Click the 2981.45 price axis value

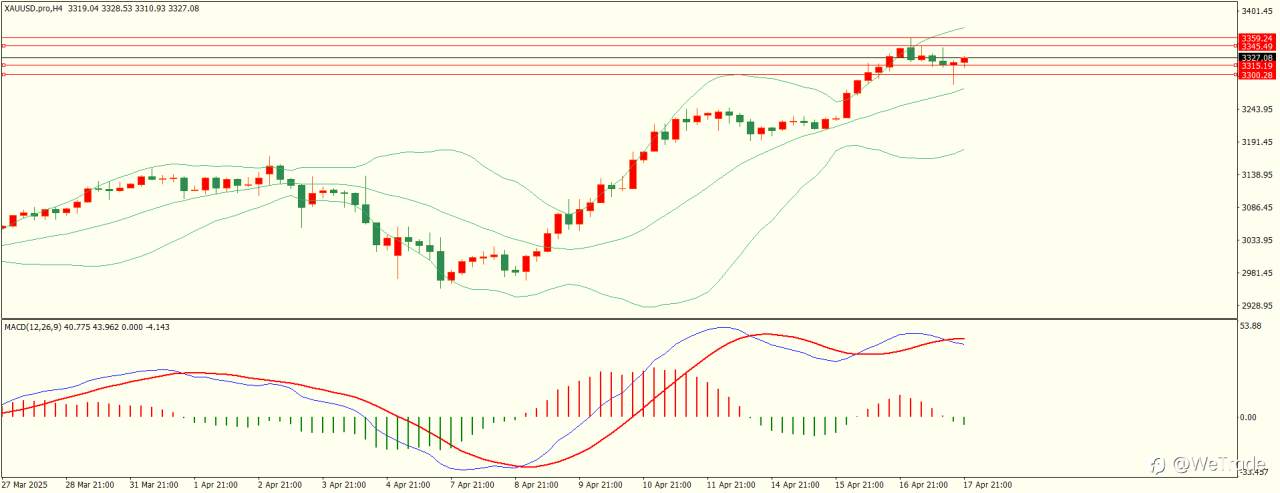pos(1256,273)
